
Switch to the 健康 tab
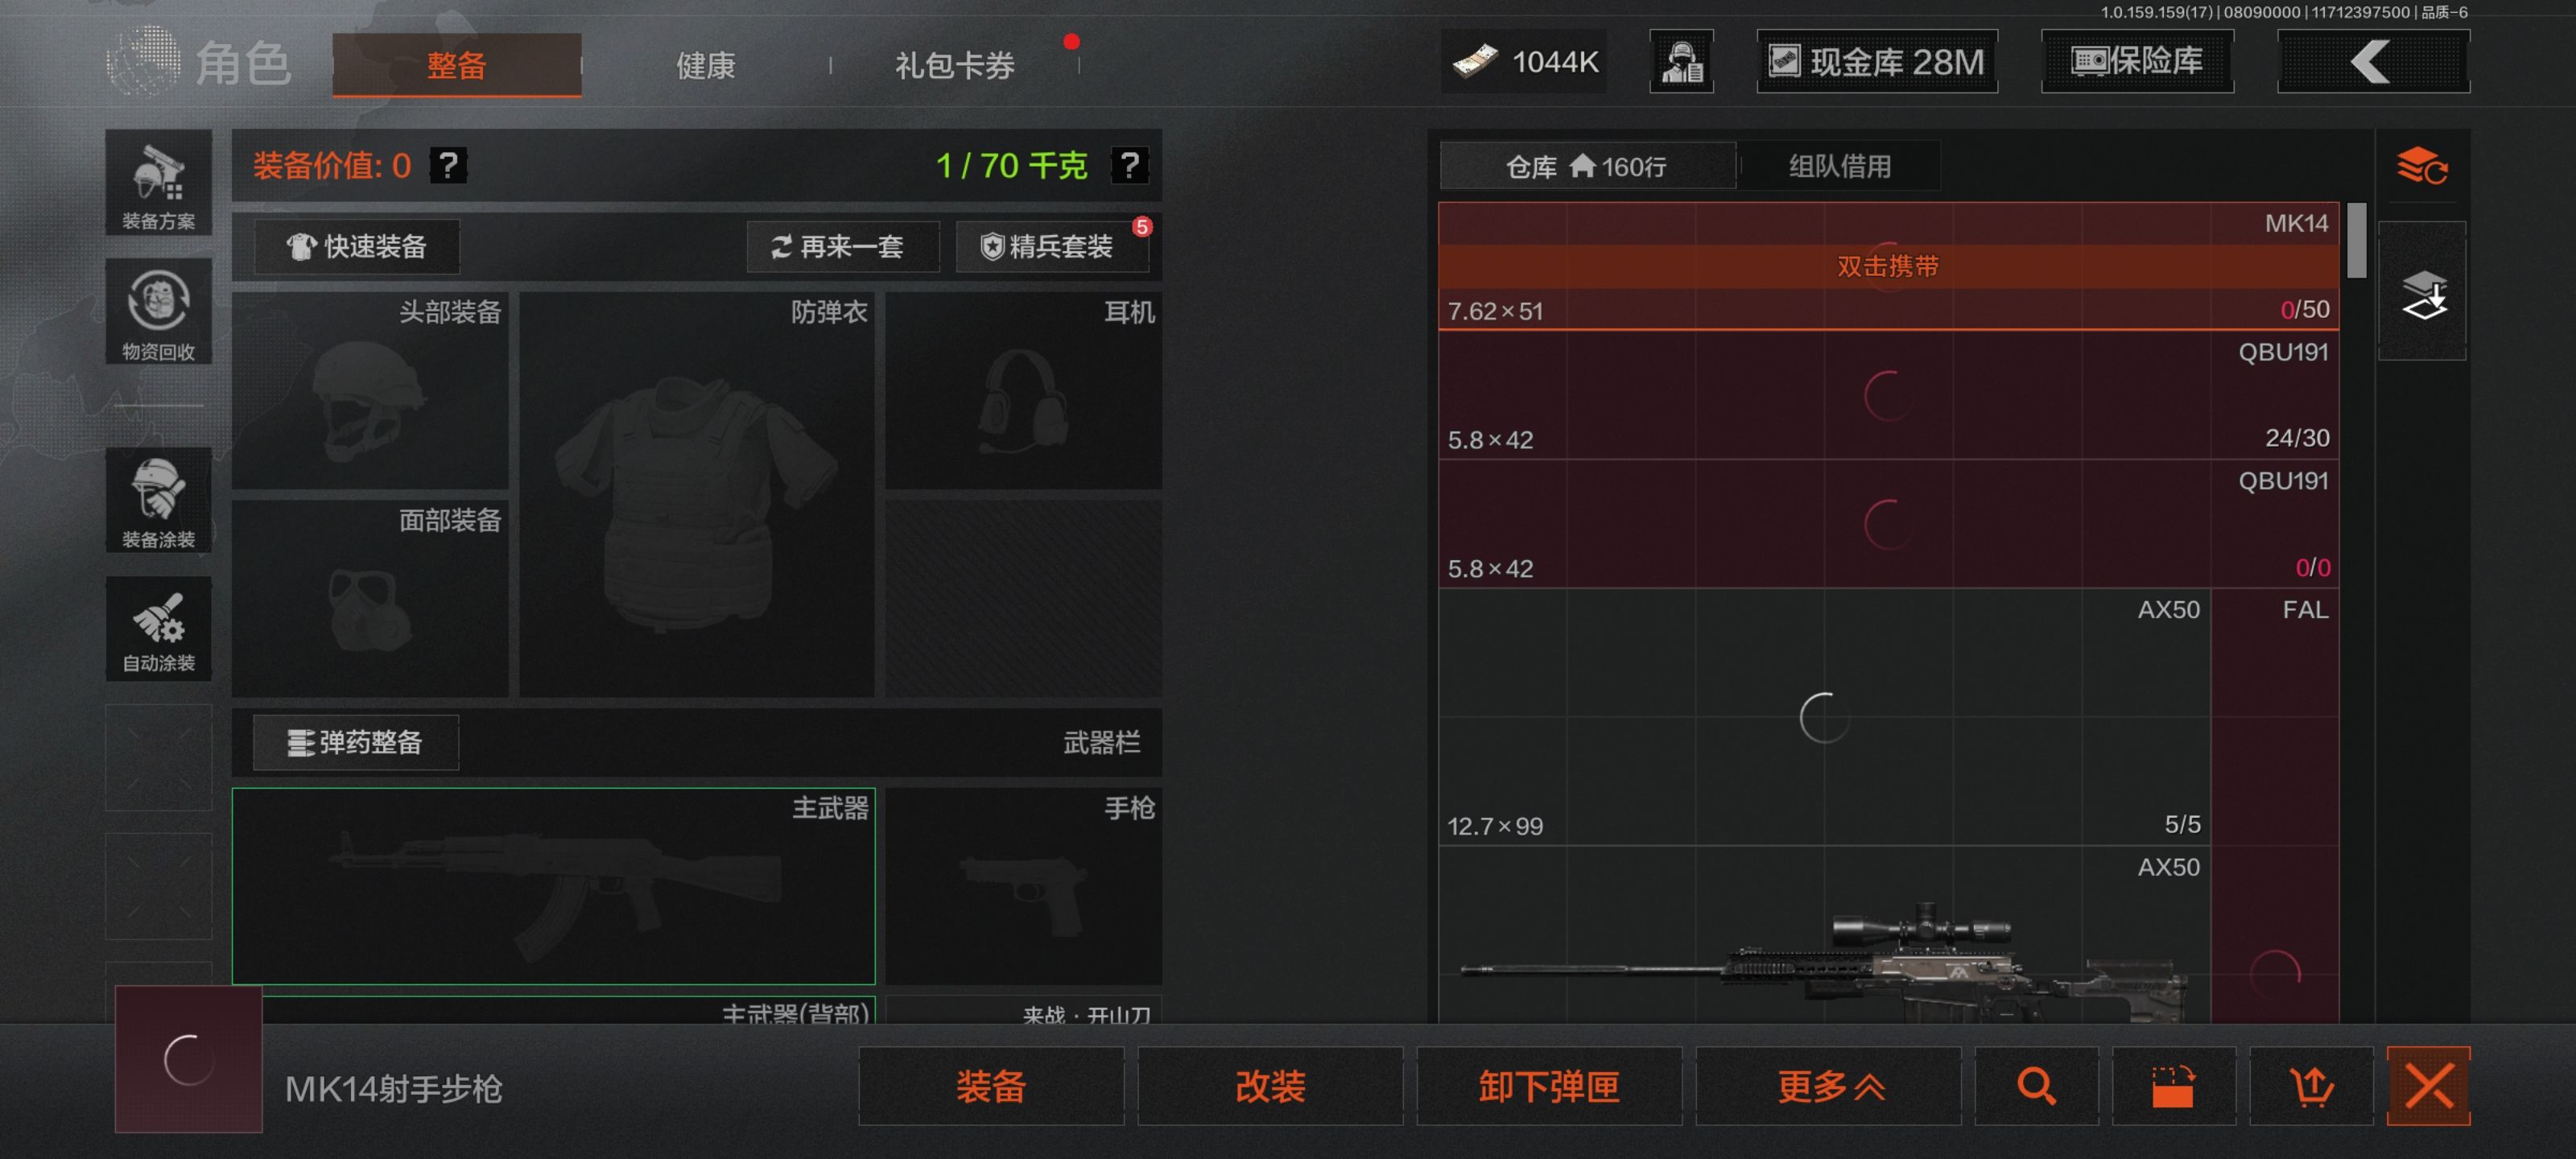(706, 65)
